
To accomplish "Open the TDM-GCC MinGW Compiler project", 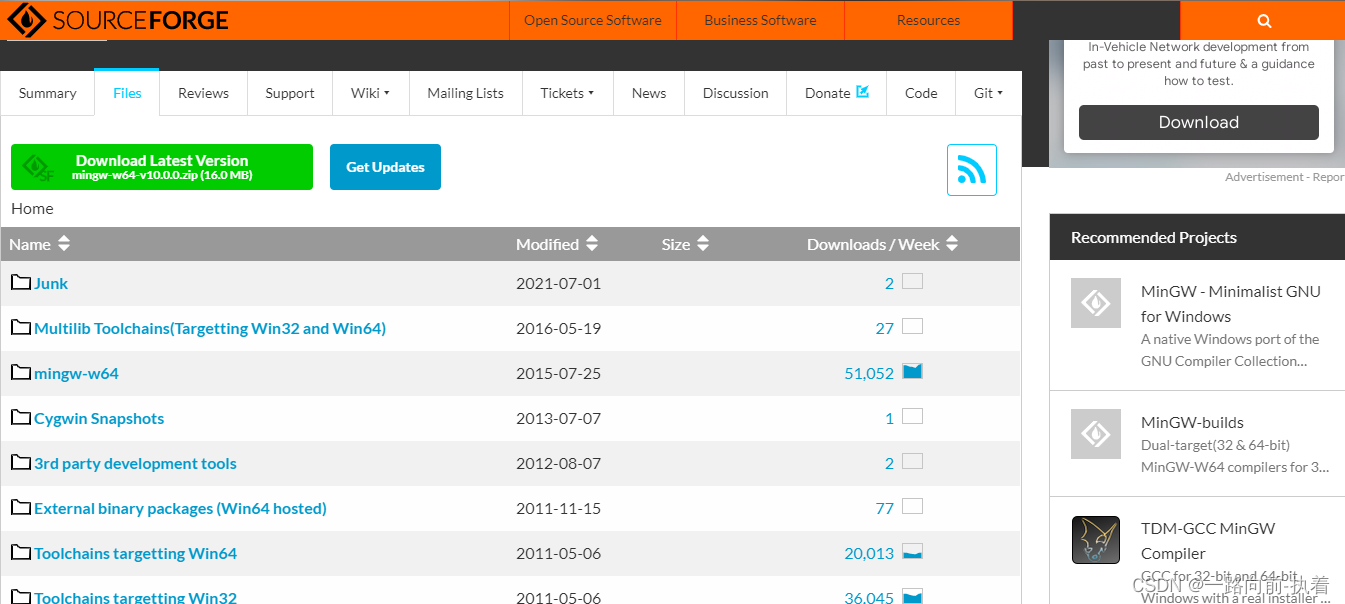I will 1208,541.
